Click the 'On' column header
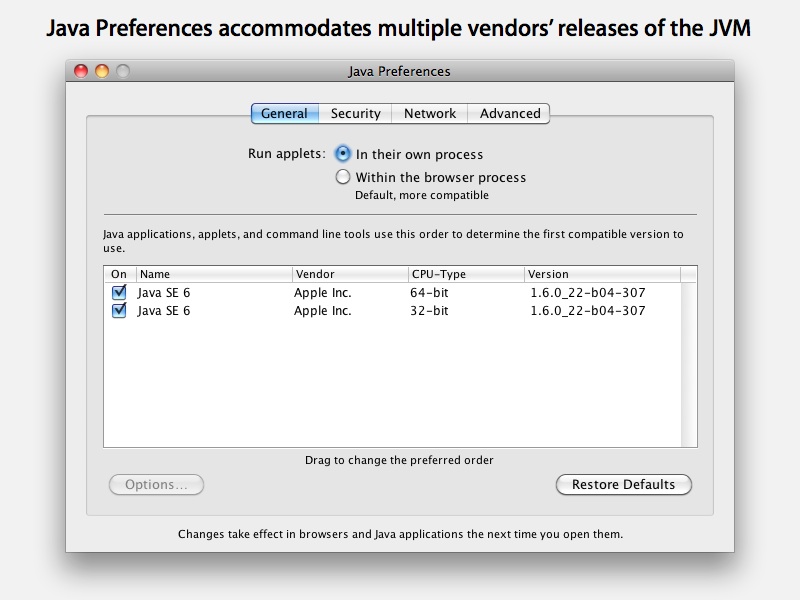Image resolution: width=800 pixels, height=600 pixels. click(120, 274)
